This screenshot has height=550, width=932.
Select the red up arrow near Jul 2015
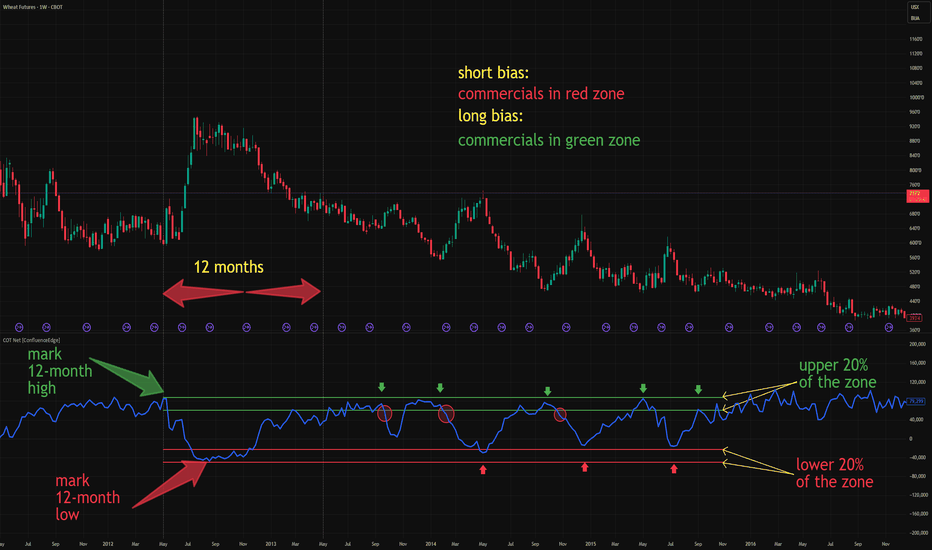pyautogui.click(x=674, y=469)
